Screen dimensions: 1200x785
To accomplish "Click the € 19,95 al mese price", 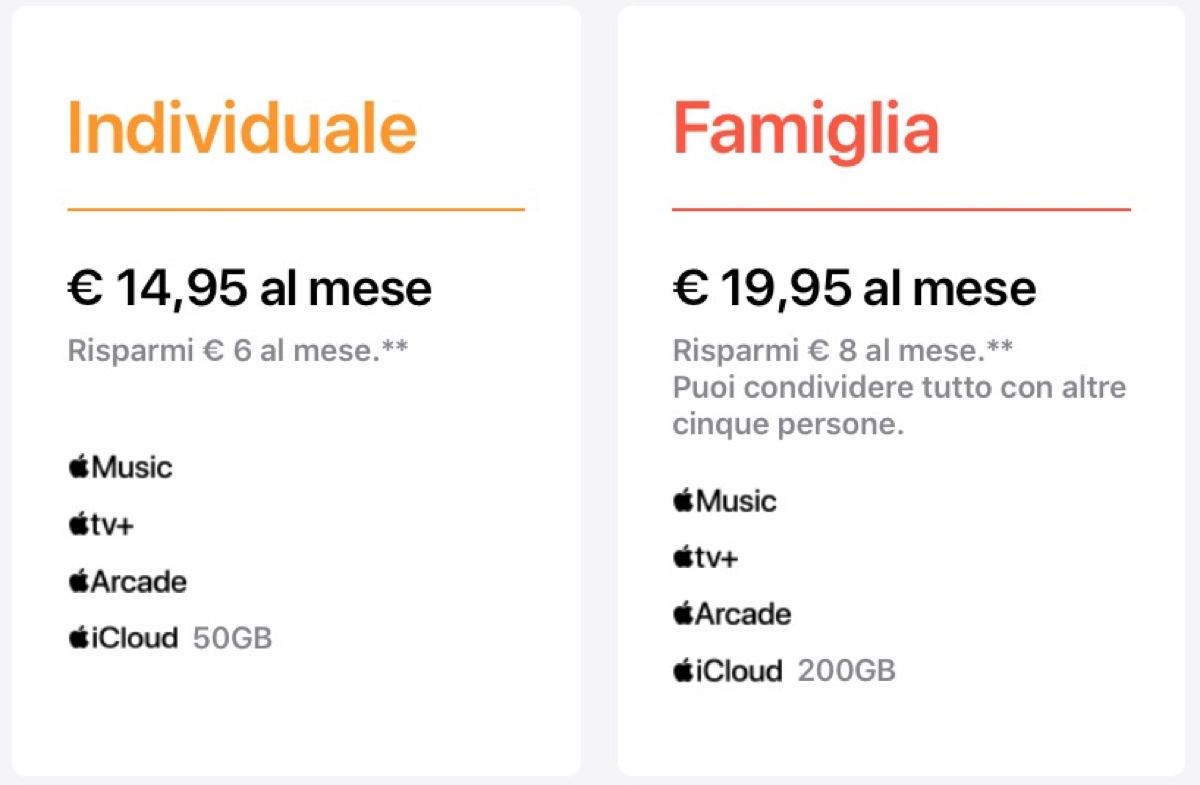I will tap(854, 289).
